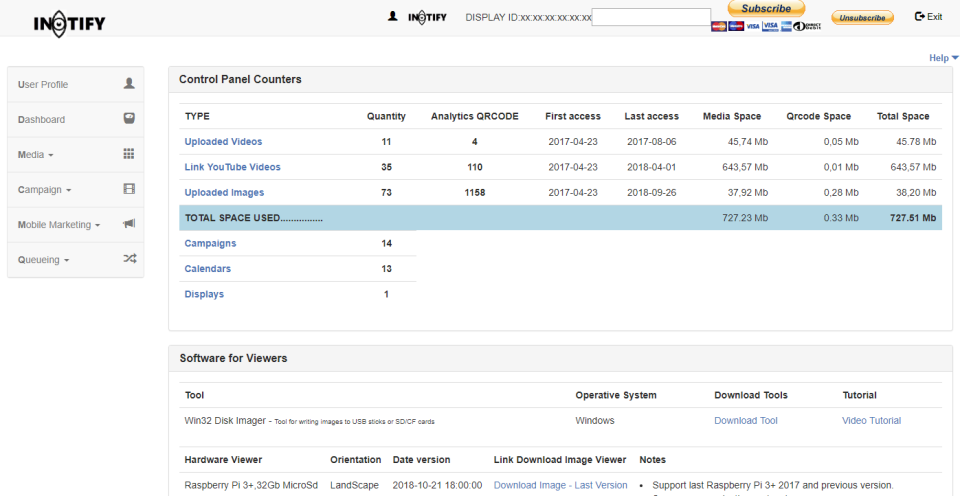Open the Queueing sidebar menu
The image size is (960, 496).
tap(44, 260)
